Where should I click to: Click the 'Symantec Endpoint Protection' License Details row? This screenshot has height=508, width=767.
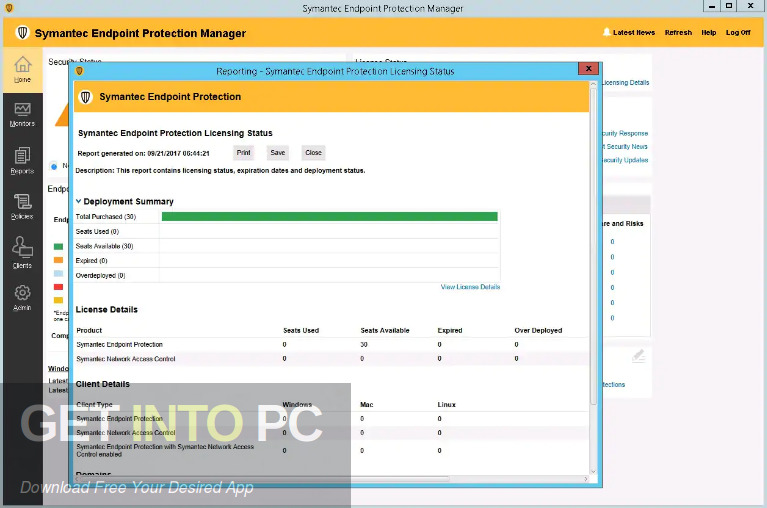coord(331,345)
